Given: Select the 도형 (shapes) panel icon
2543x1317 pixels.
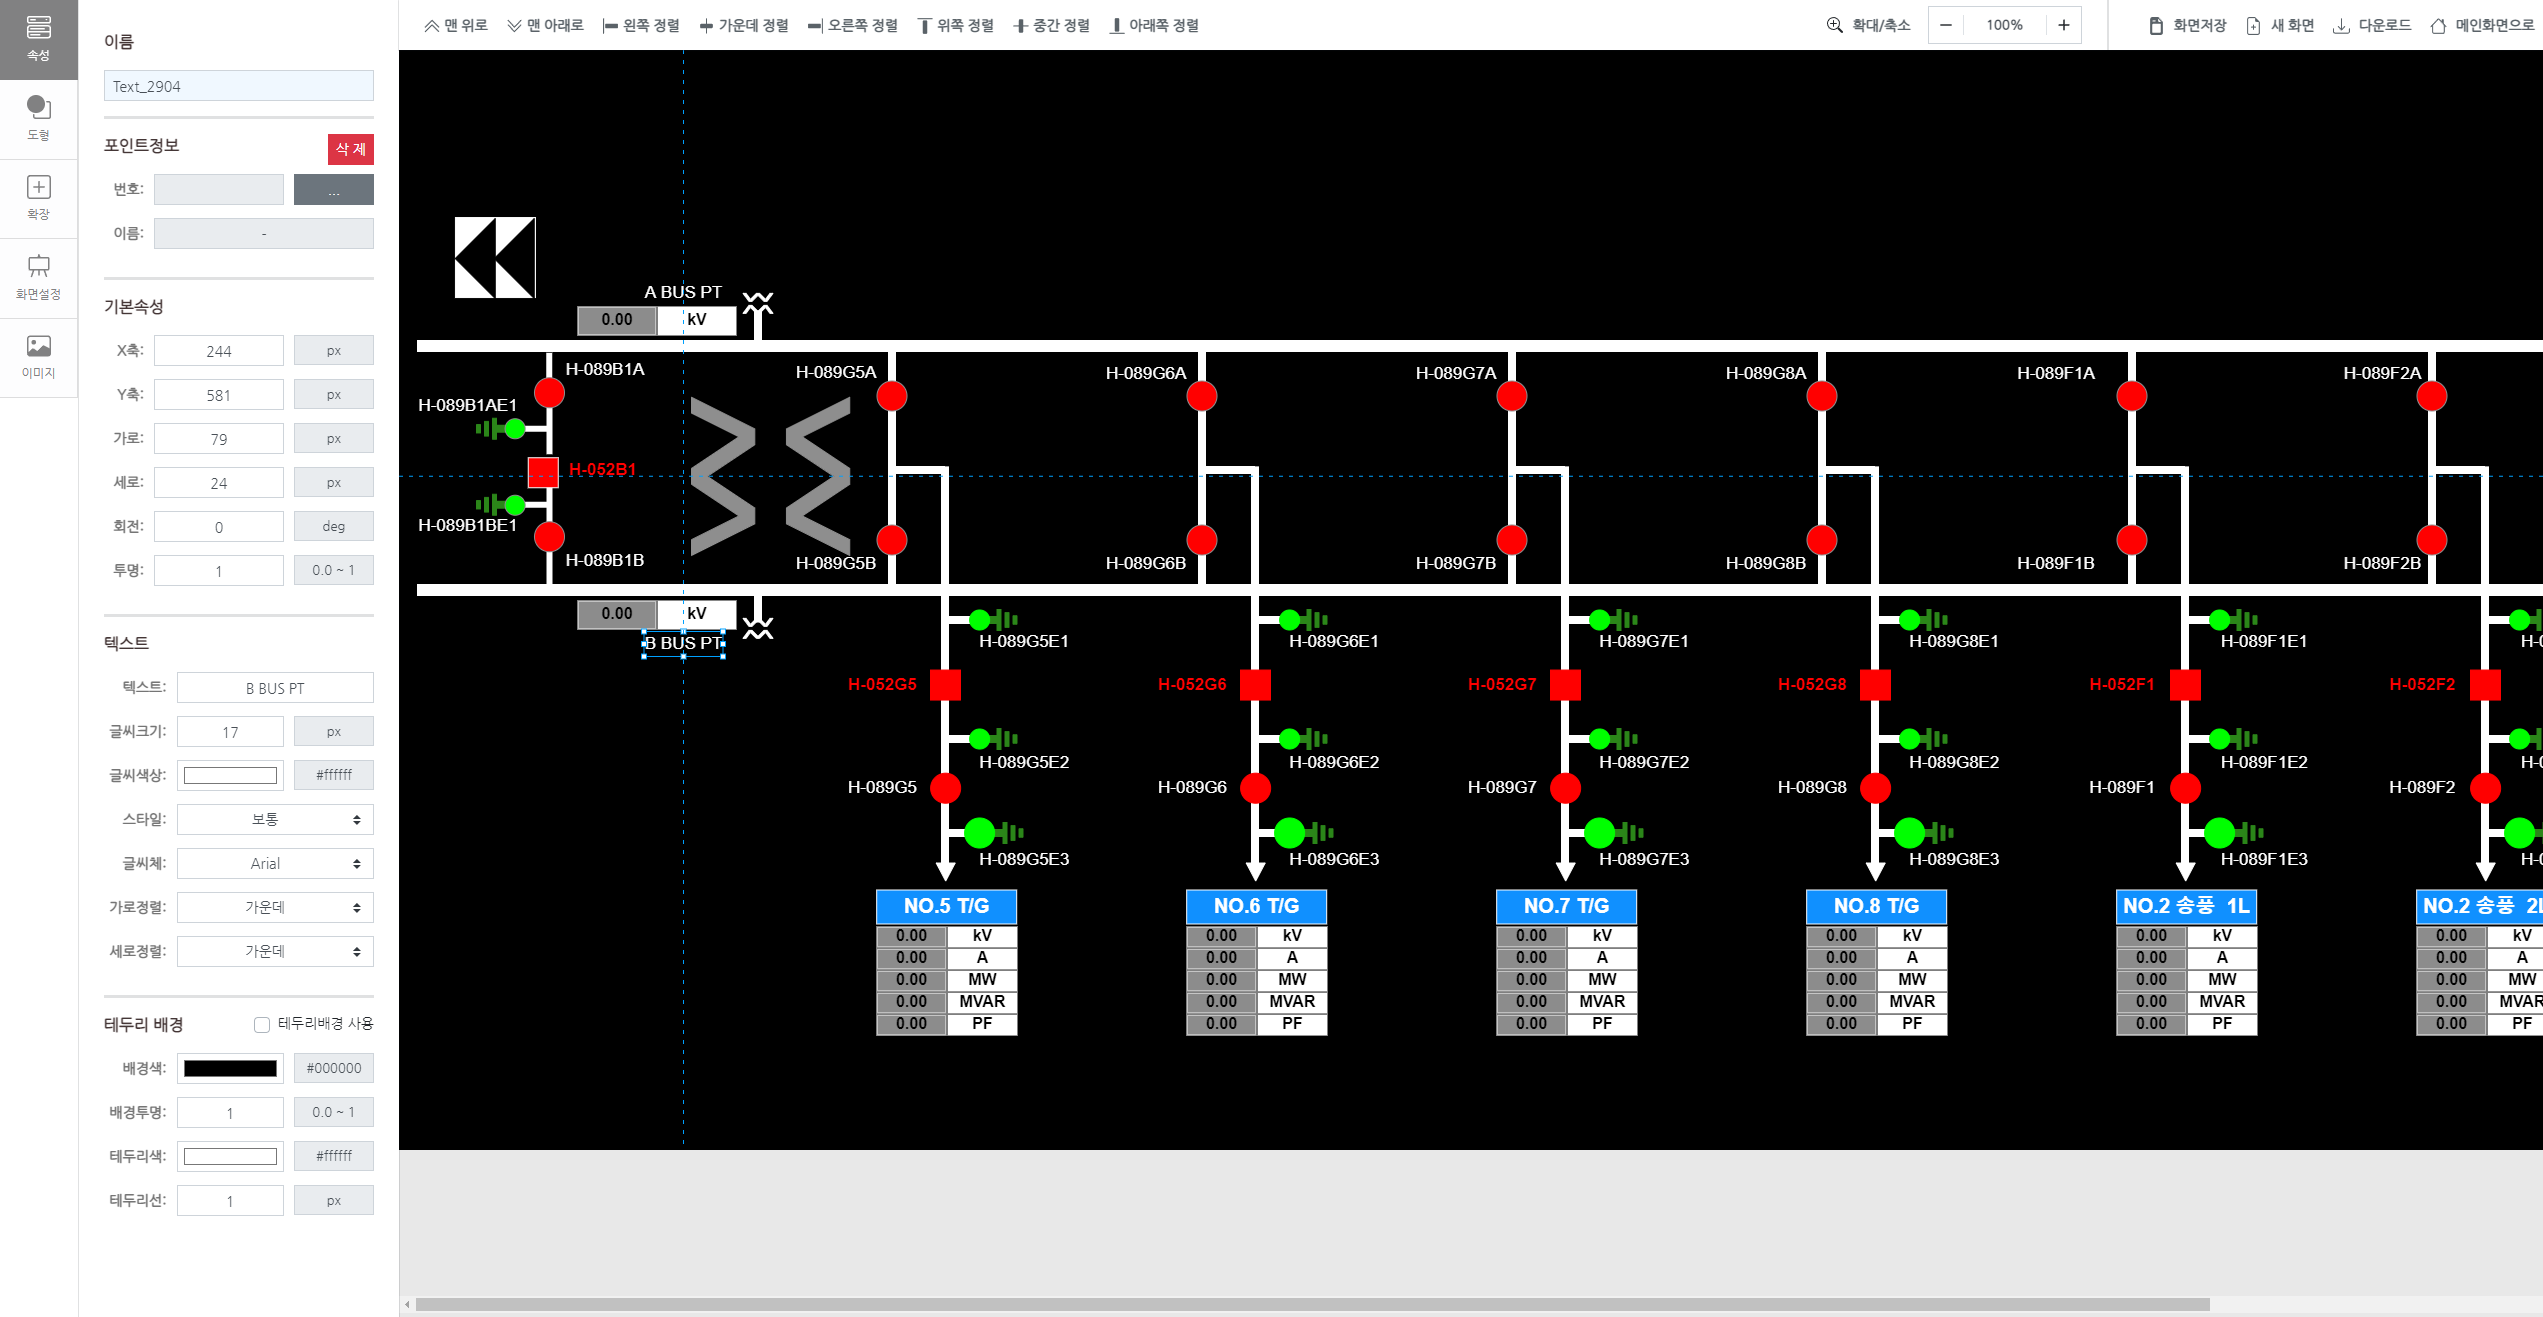Looking at the screenshot, I should click(38, 118).
